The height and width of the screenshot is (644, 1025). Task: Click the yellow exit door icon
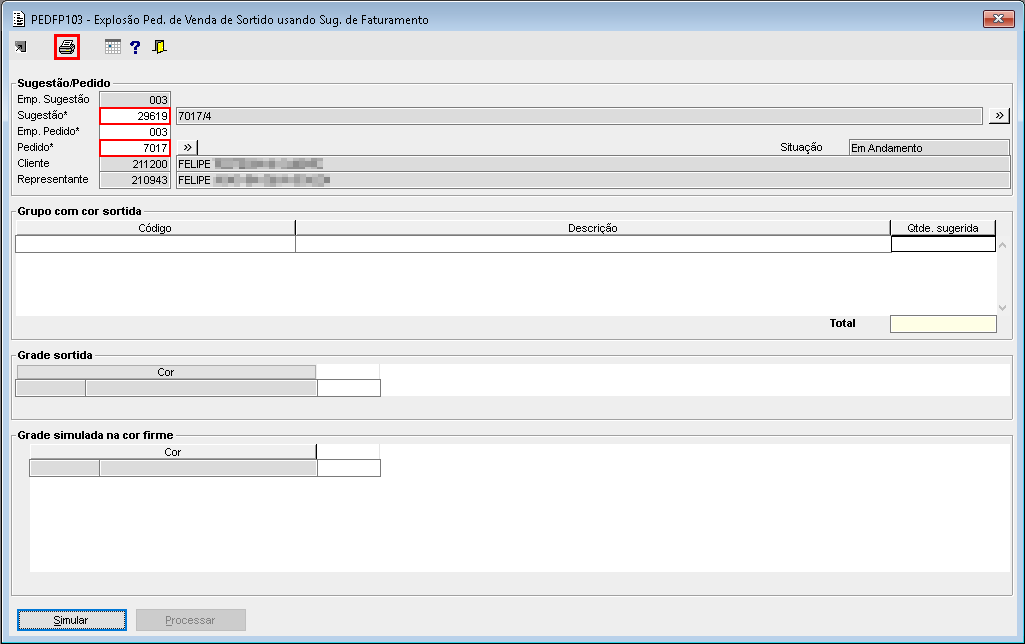[x=159, y=47]
